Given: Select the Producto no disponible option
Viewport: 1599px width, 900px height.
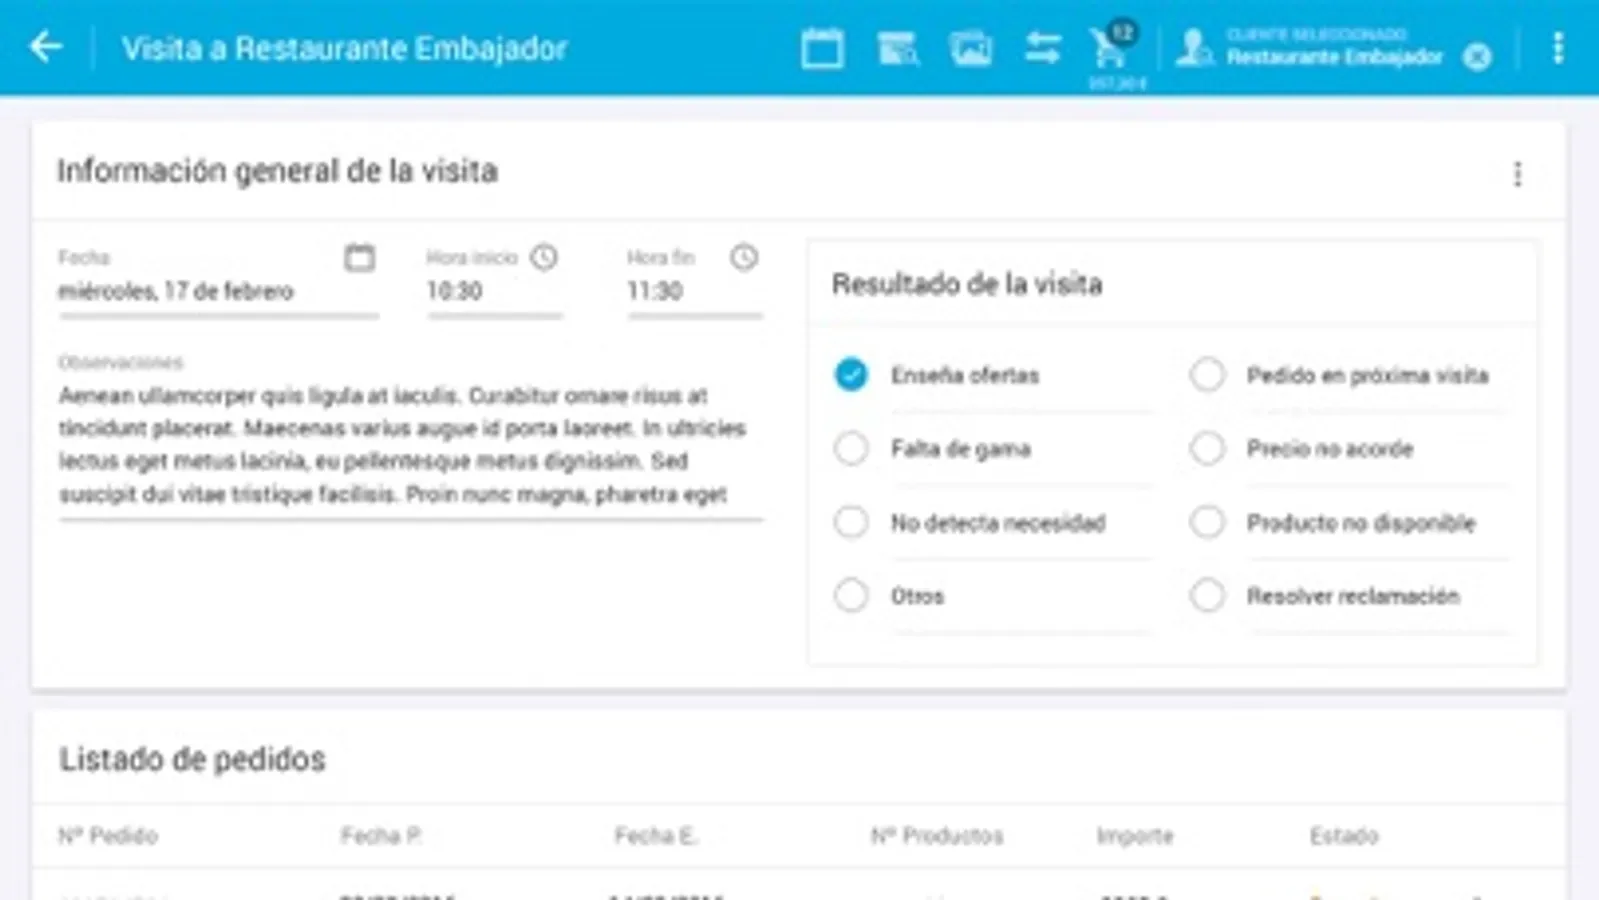Looking at the screenshot, I should (x=1207, y=522).
